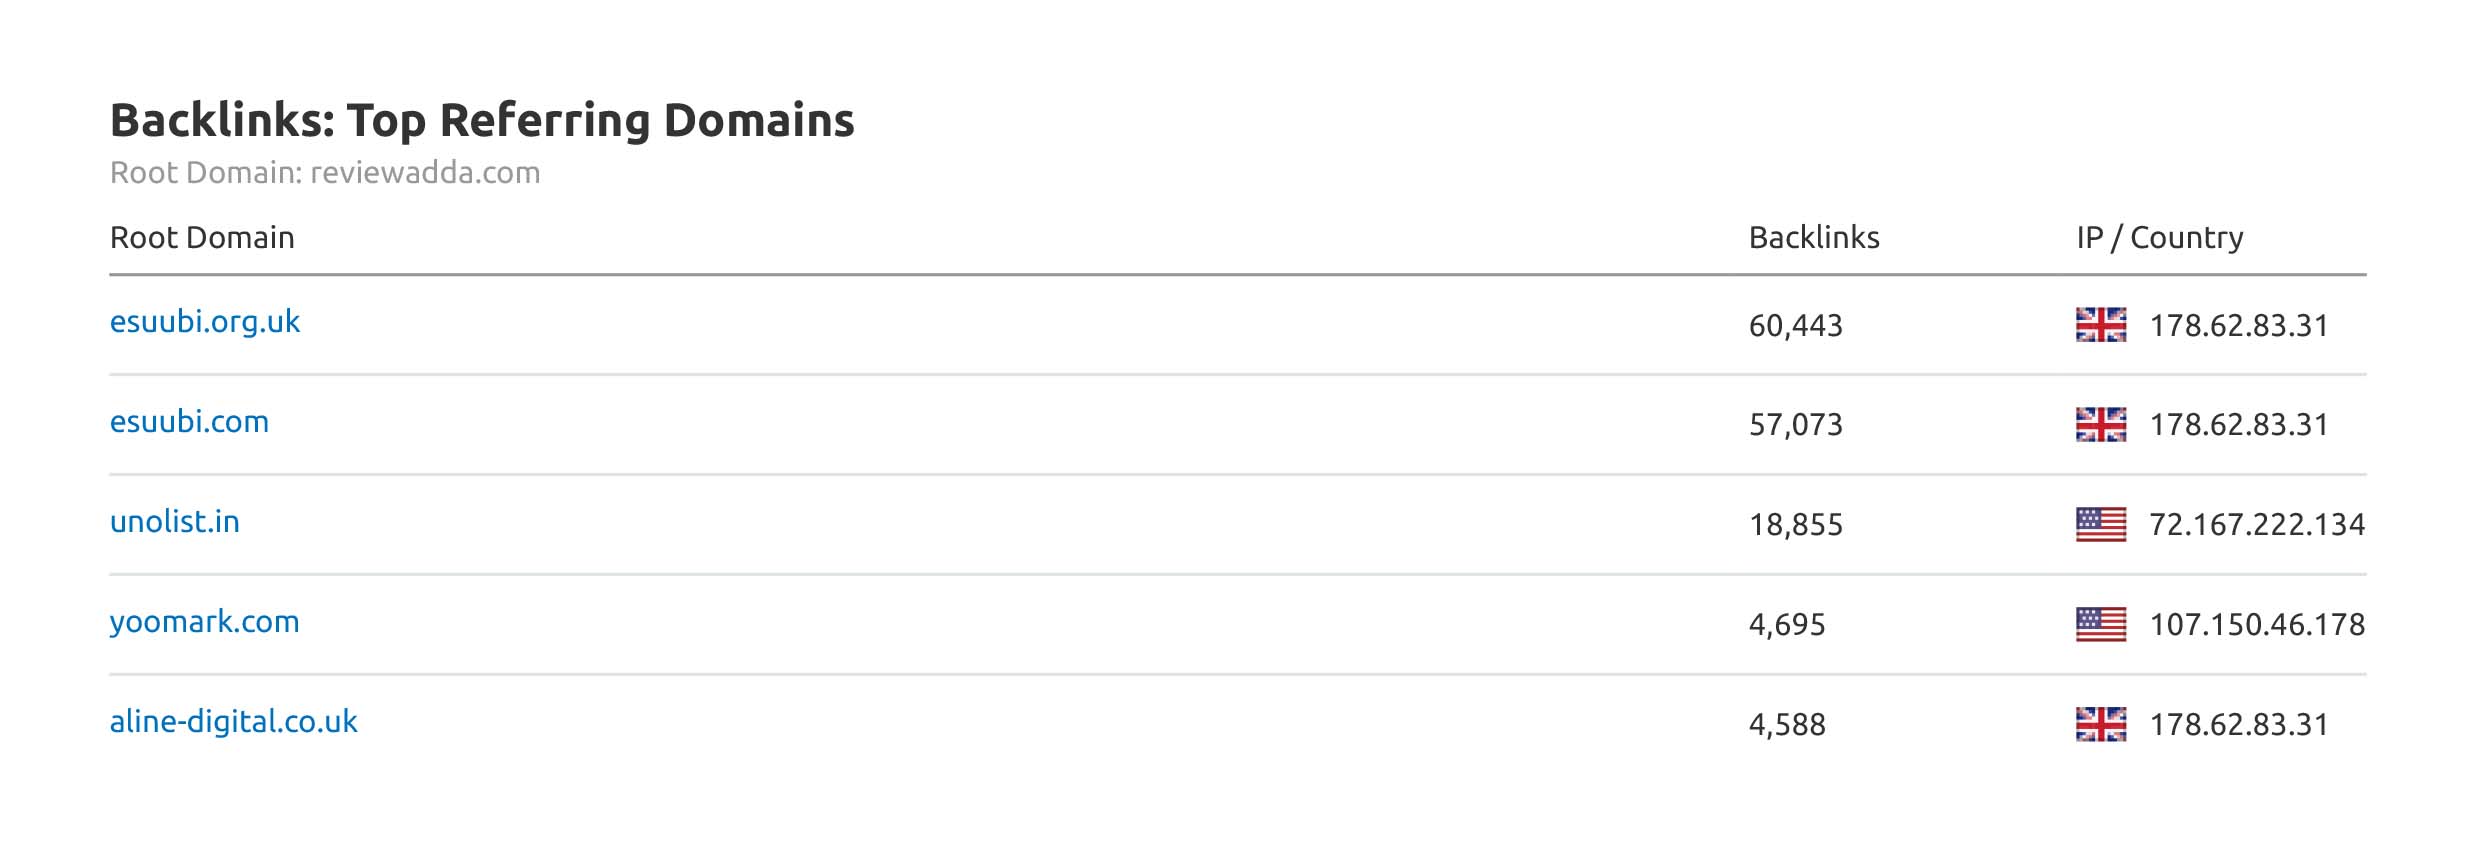Click the US flag in the yoomark.com row
2479x848 pixels.
(2100, 624)
